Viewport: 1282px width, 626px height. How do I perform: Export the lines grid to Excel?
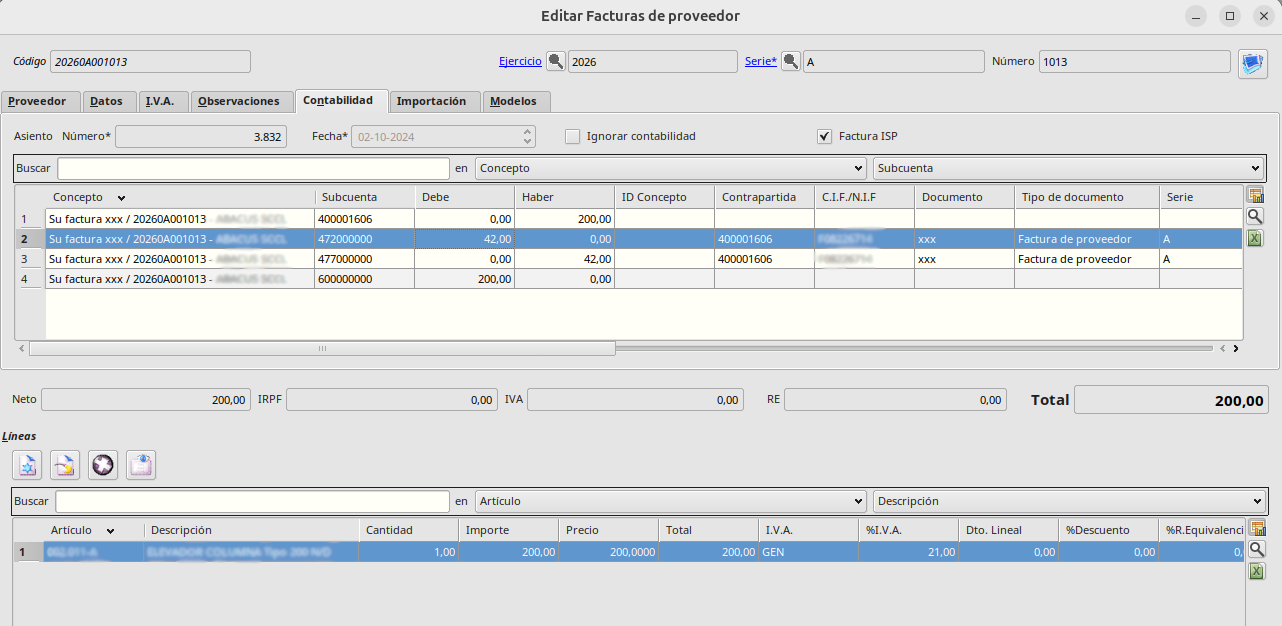[1257, 570]
